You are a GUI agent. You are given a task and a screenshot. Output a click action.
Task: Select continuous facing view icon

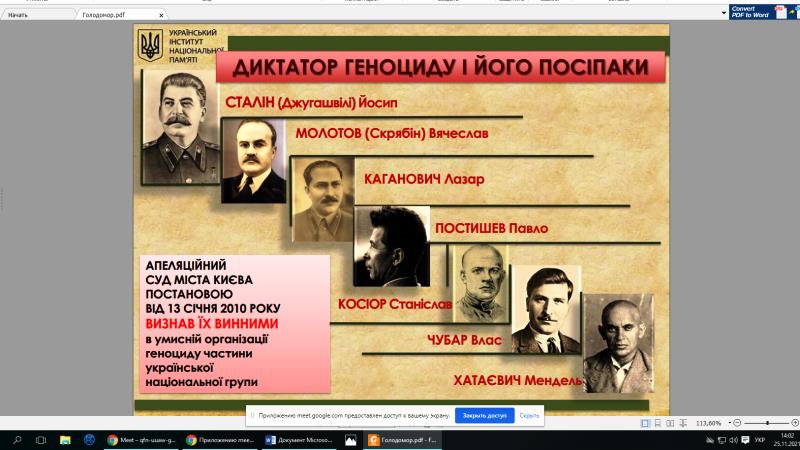pyautogui.click(x=681, y=423)
